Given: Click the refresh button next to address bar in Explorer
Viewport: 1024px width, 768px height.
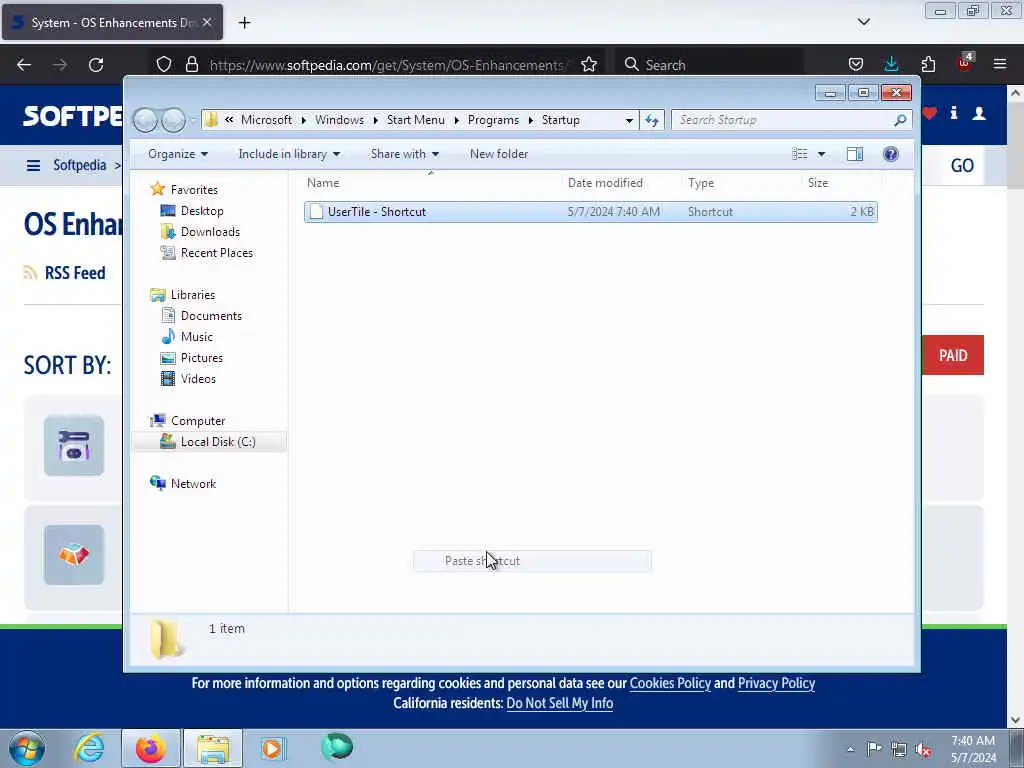Looking at the screenshot, I should 652,120.
